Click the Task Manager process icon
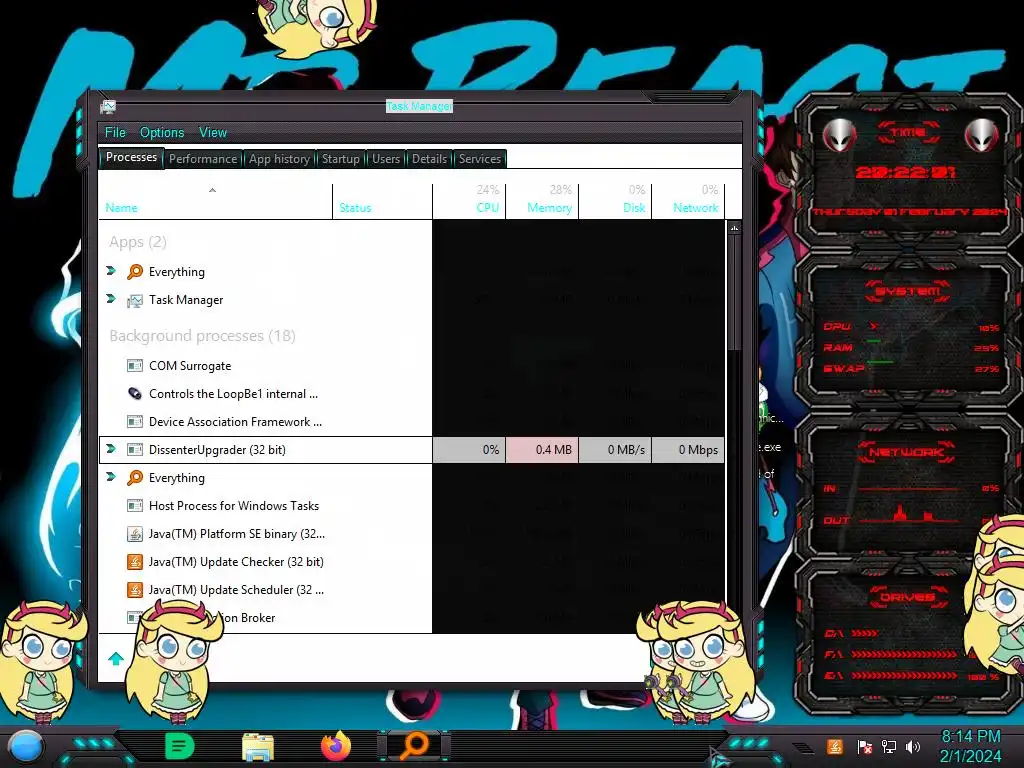 [135, 300]
